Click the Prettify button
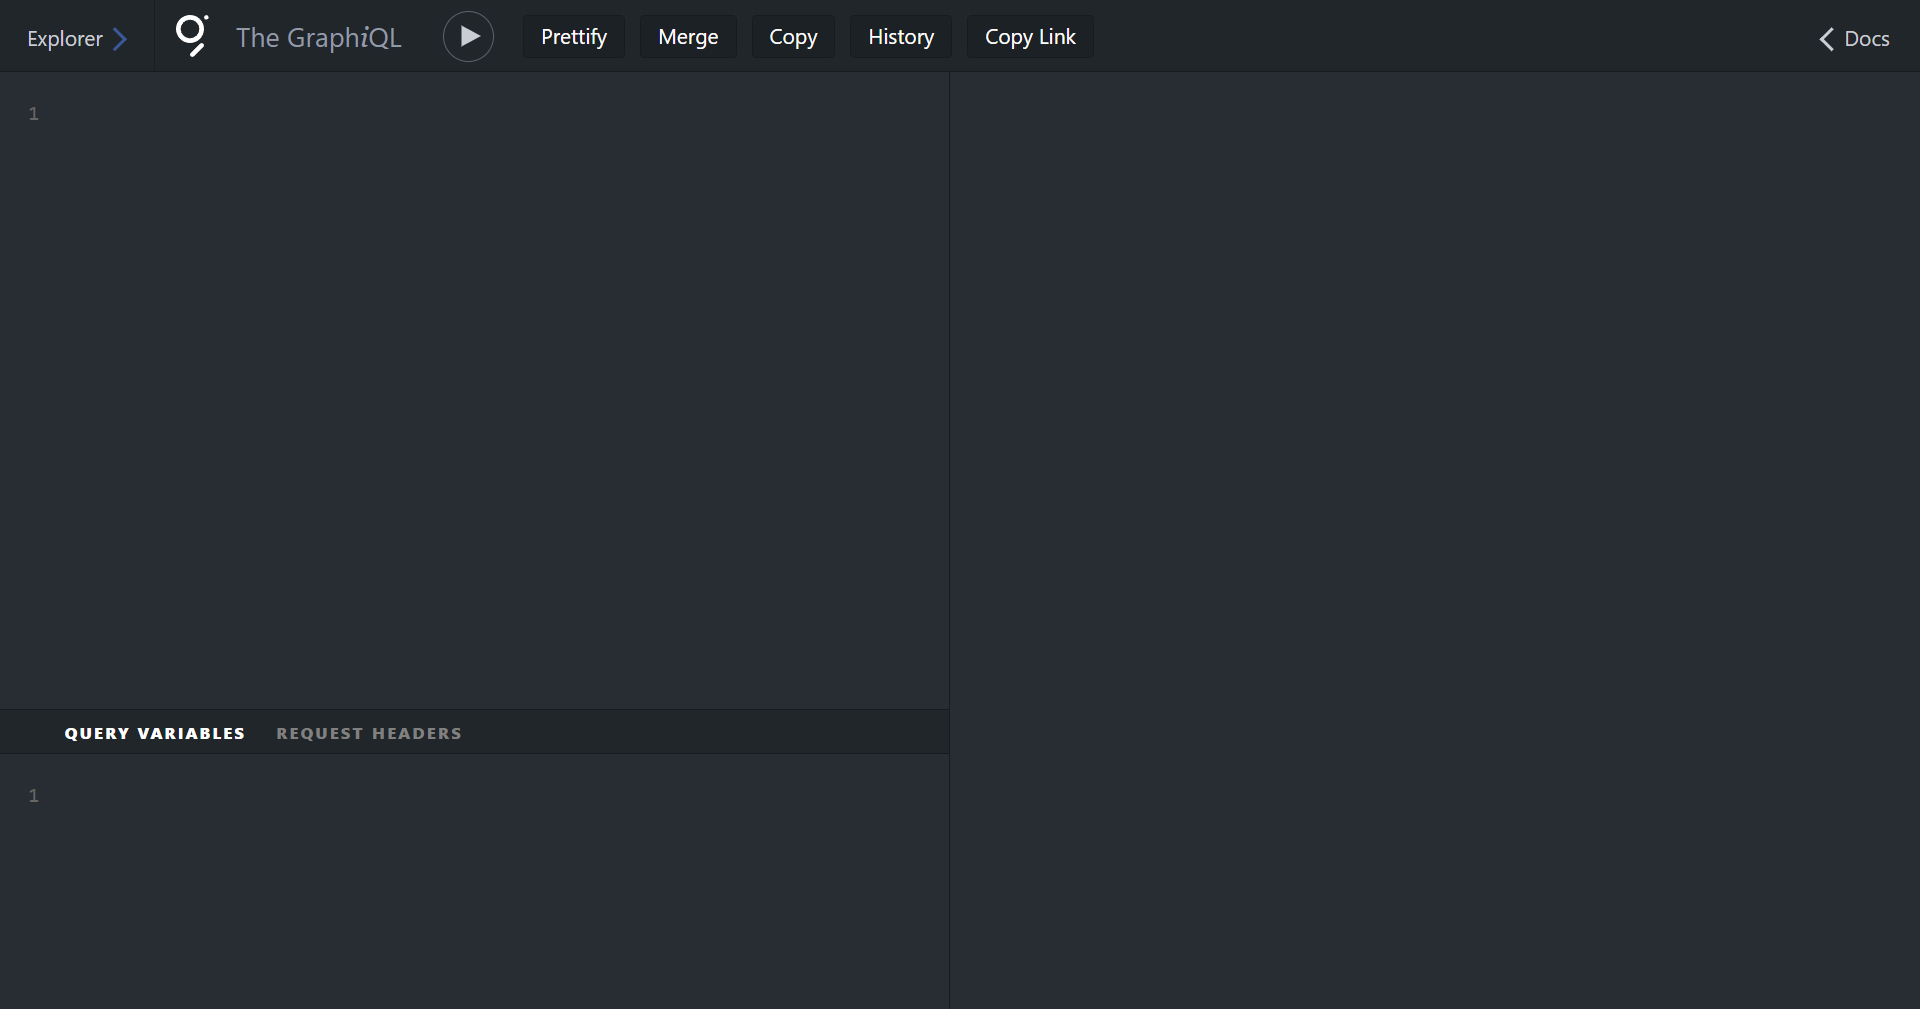The height and width of the screenshot is (1009, 1920). pyautogui.click(x=574, y=37)
